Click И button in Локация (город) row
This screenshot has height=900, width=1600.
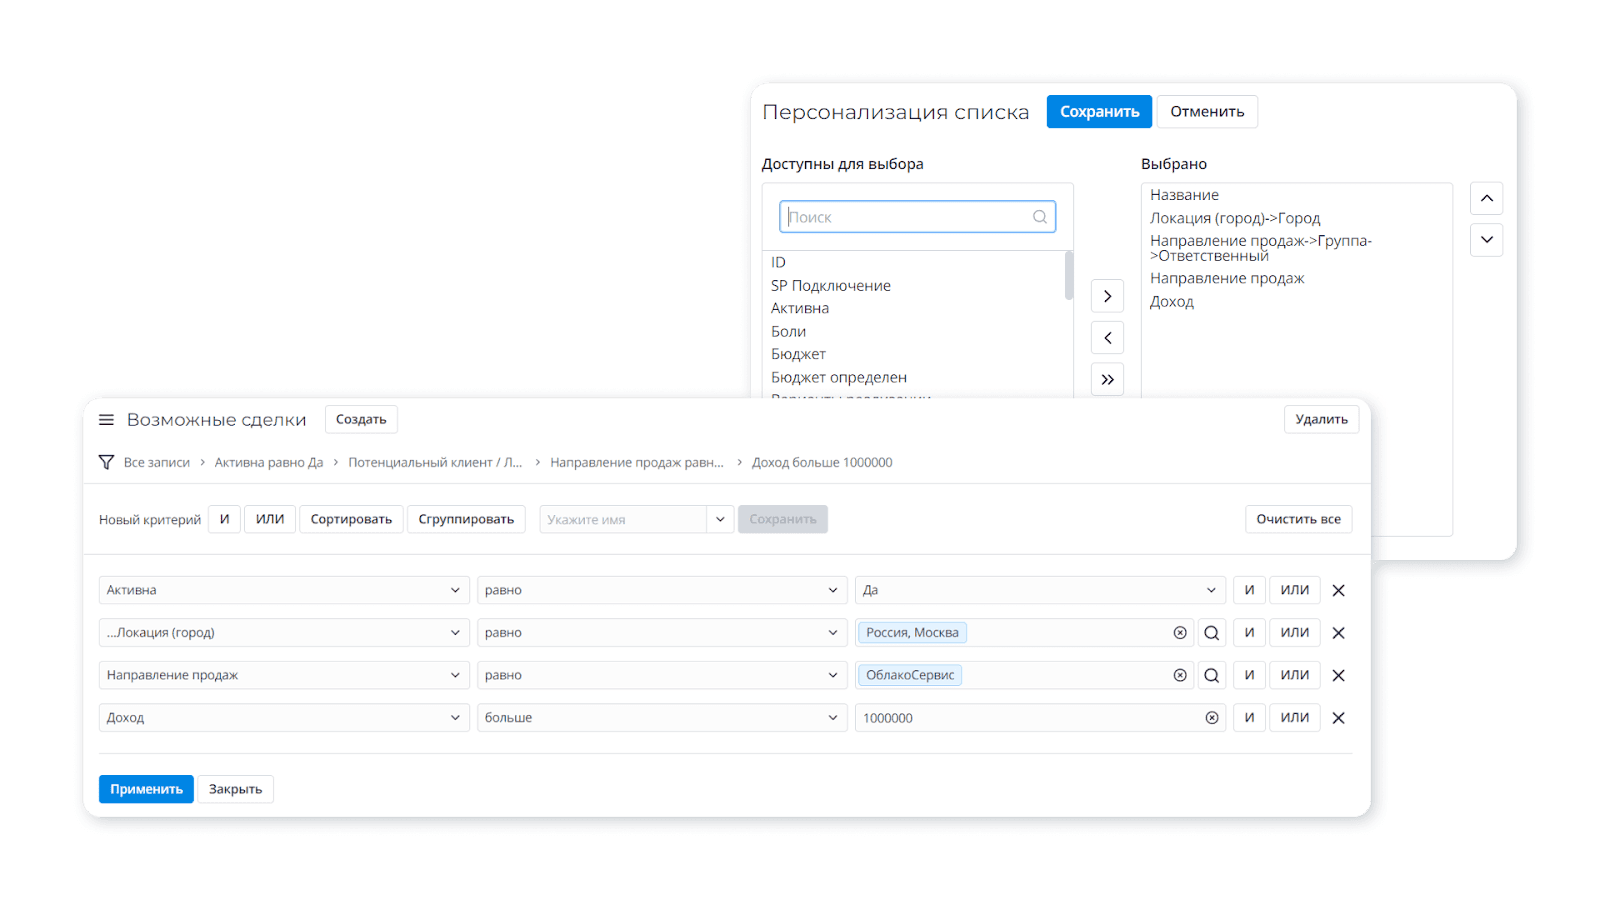(1249, 633)
